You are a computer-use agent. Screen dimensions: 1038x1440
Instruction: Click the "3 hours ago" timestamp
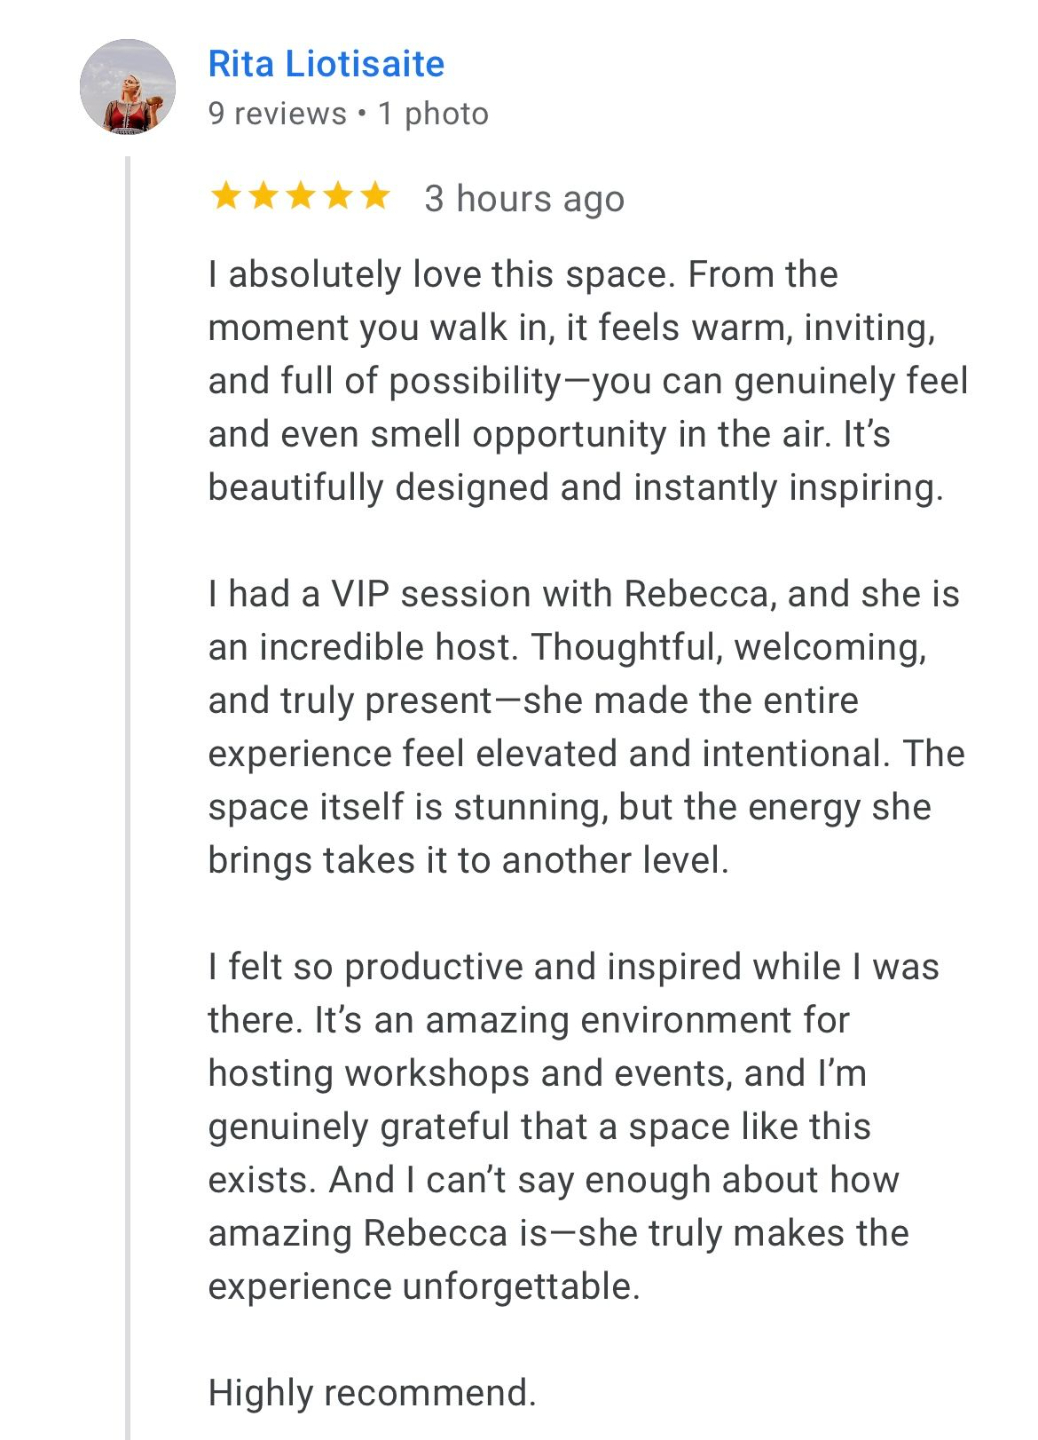point(524,199)
